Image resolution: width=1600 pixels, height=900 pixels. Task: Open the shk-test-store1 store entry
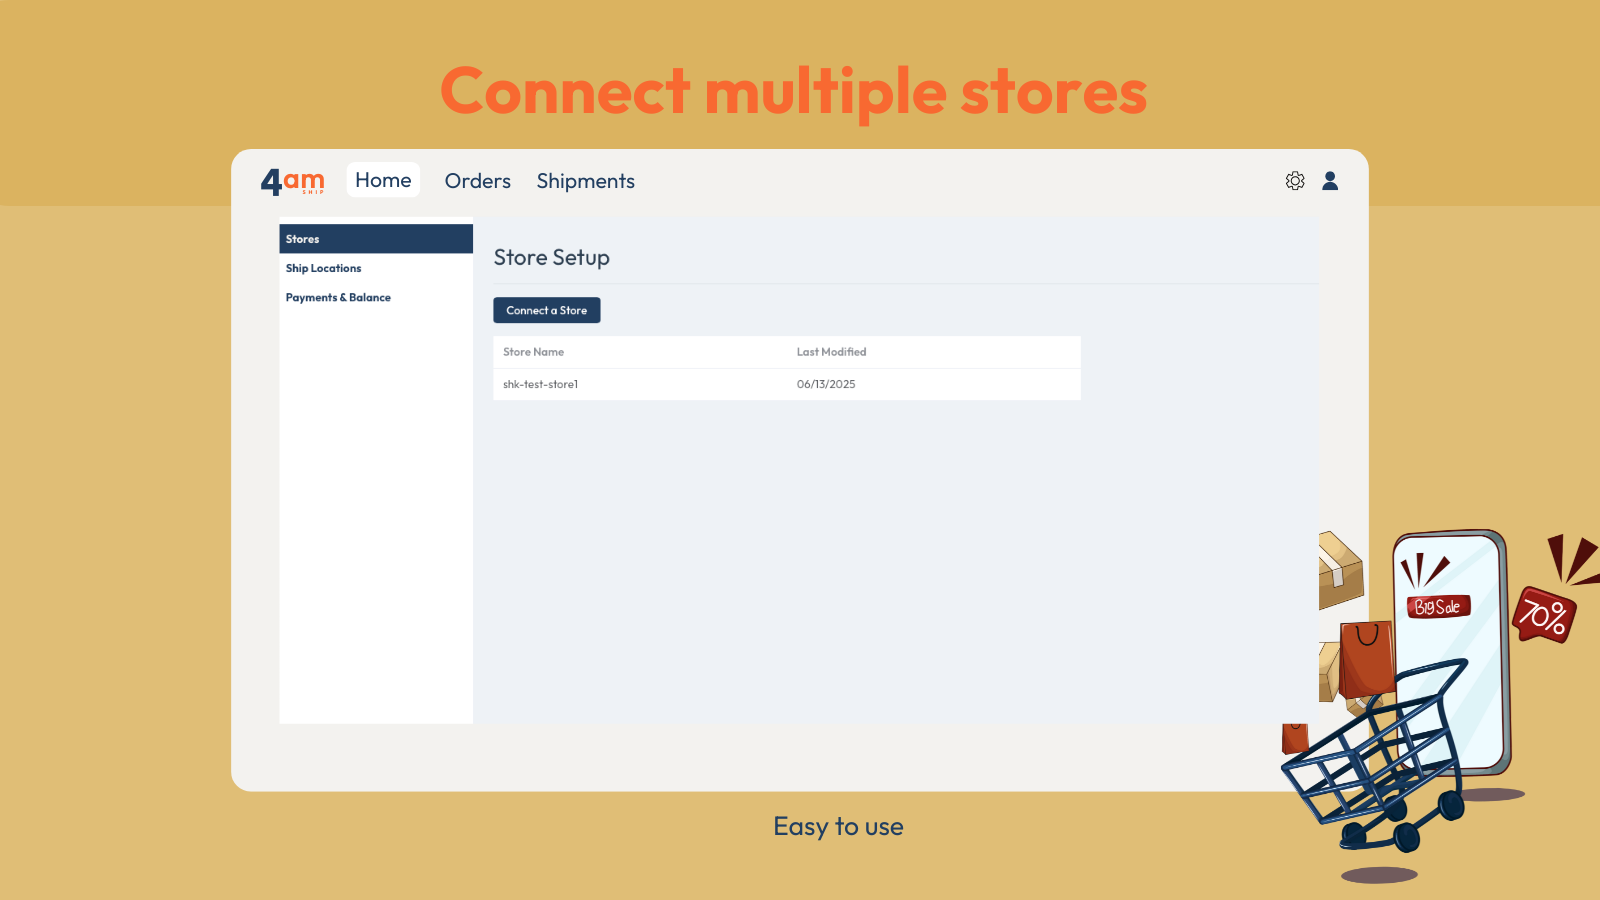click(540, 384)
